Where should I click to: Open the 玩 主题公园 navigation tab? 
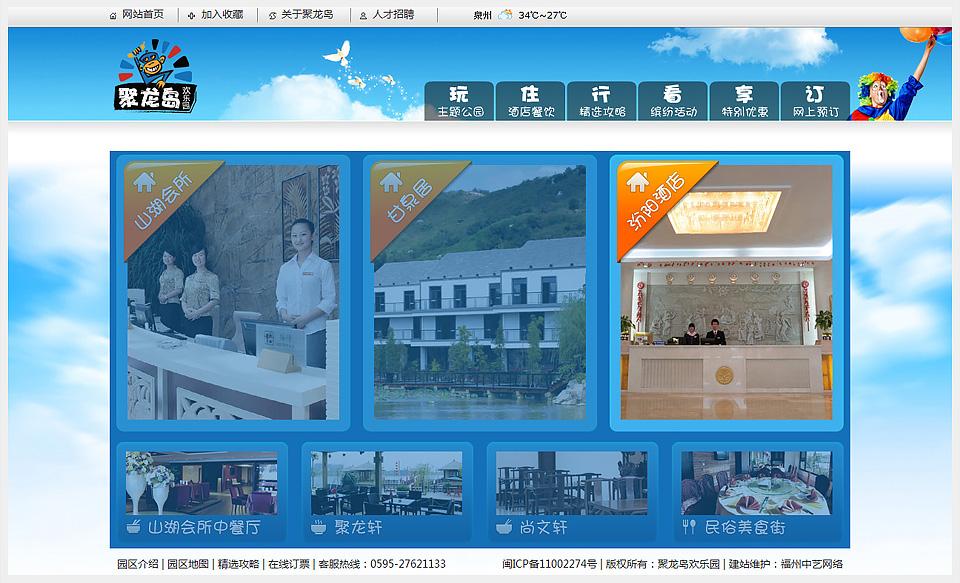pos(459,101)
